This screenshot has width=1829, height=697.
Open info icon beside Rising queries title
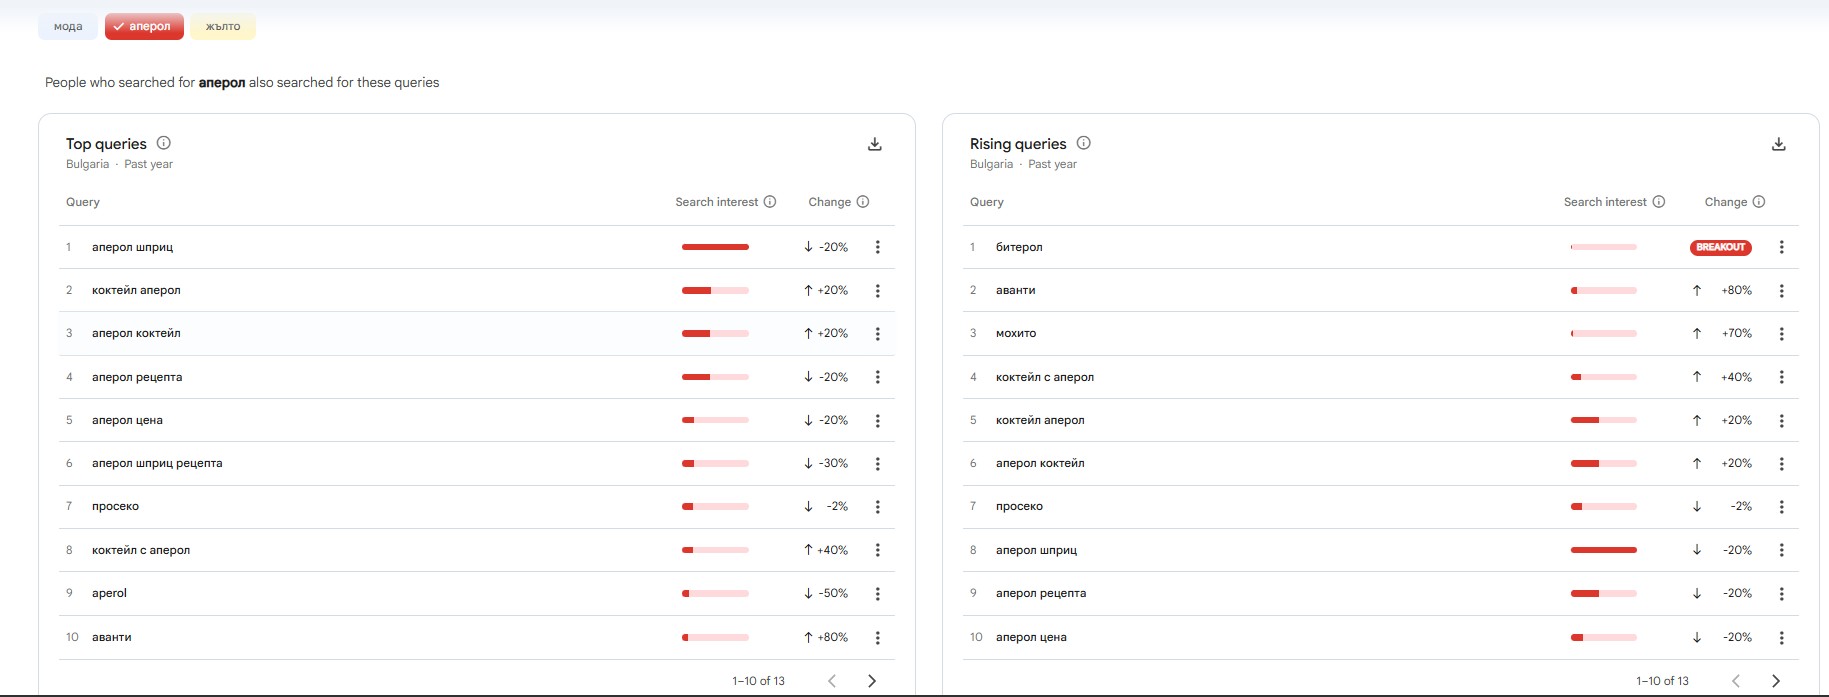coord(1084,143)
